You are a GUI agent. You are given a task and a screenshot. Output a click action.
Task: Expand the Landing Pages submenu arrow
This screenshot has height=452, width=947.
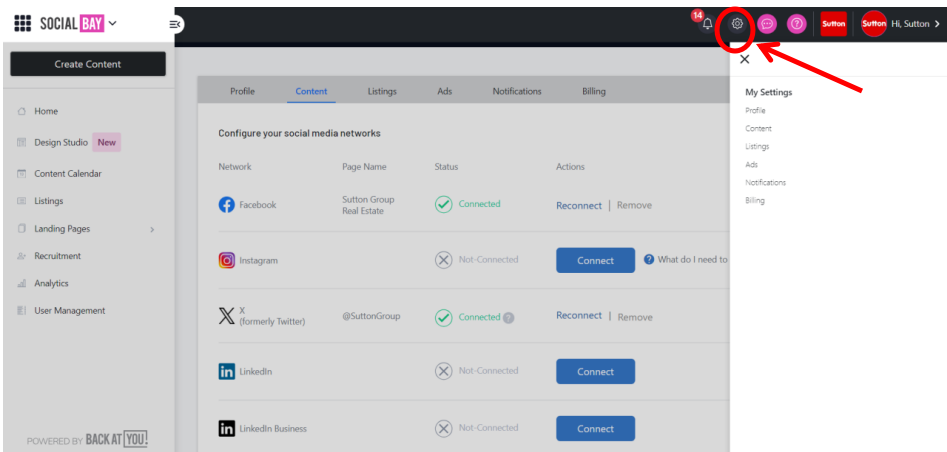click(152, 230)
